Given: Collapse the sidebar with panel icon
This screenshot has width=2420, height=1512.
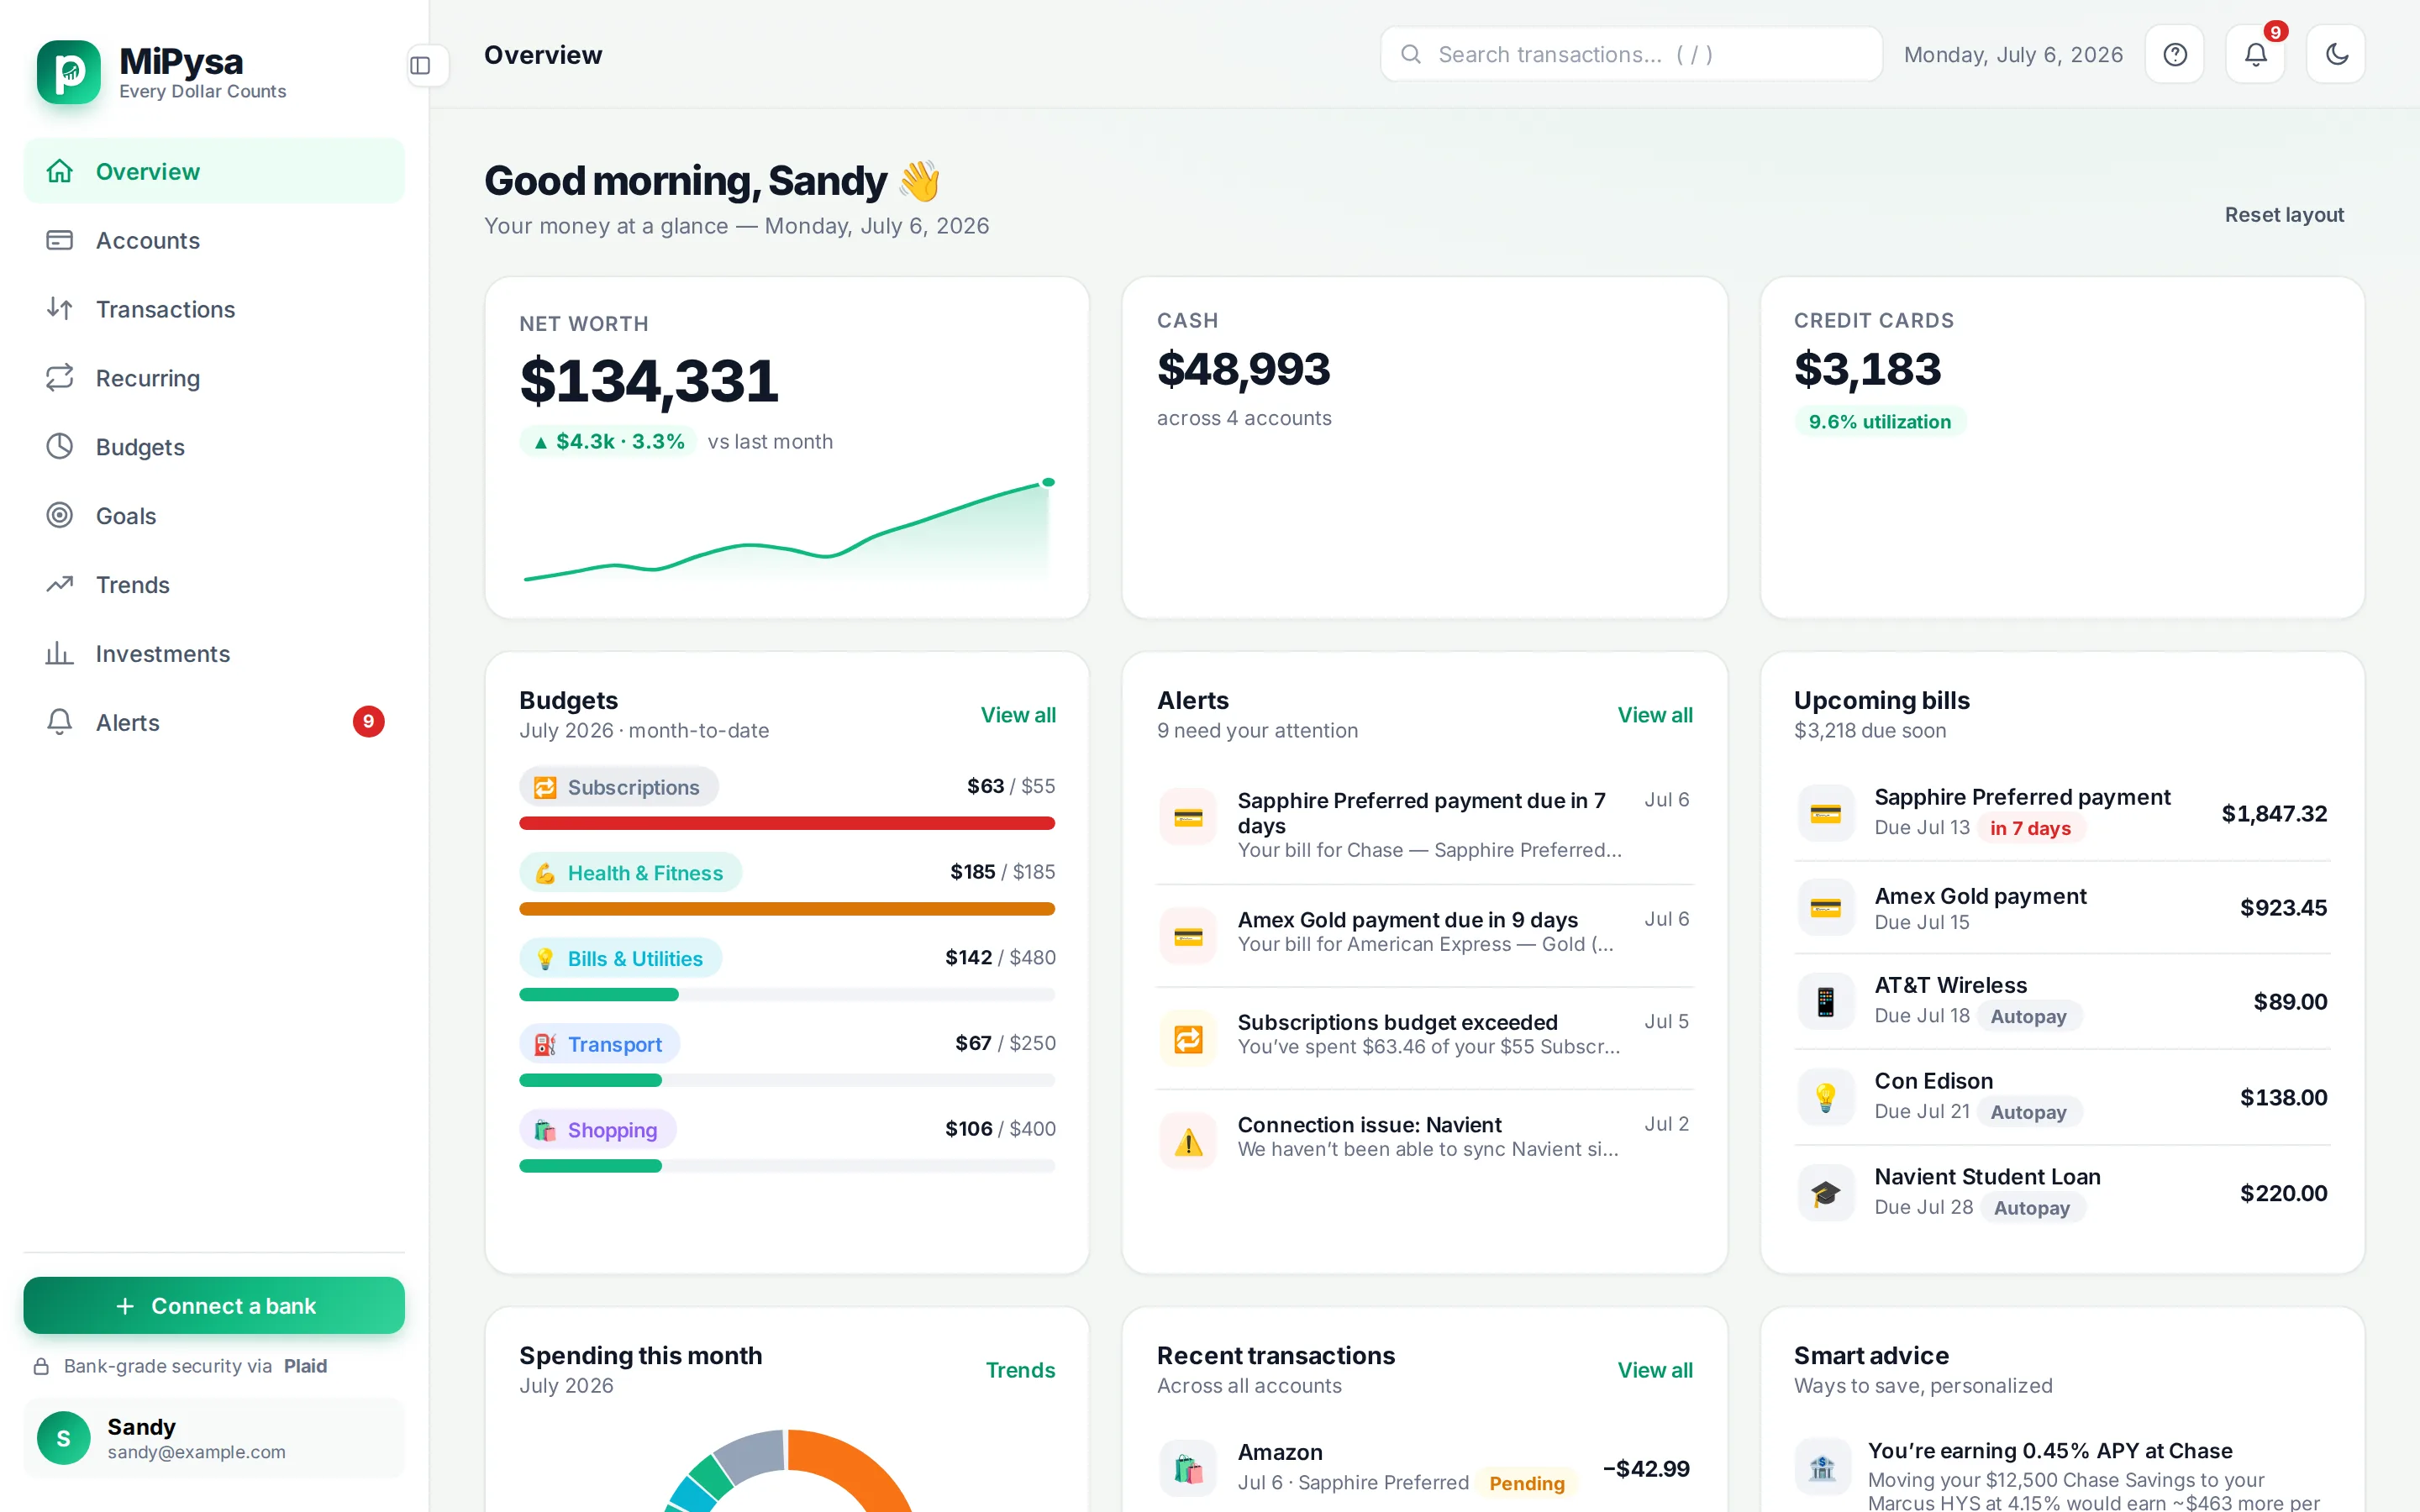Looking at the screenshot, I should pos(420,66).
